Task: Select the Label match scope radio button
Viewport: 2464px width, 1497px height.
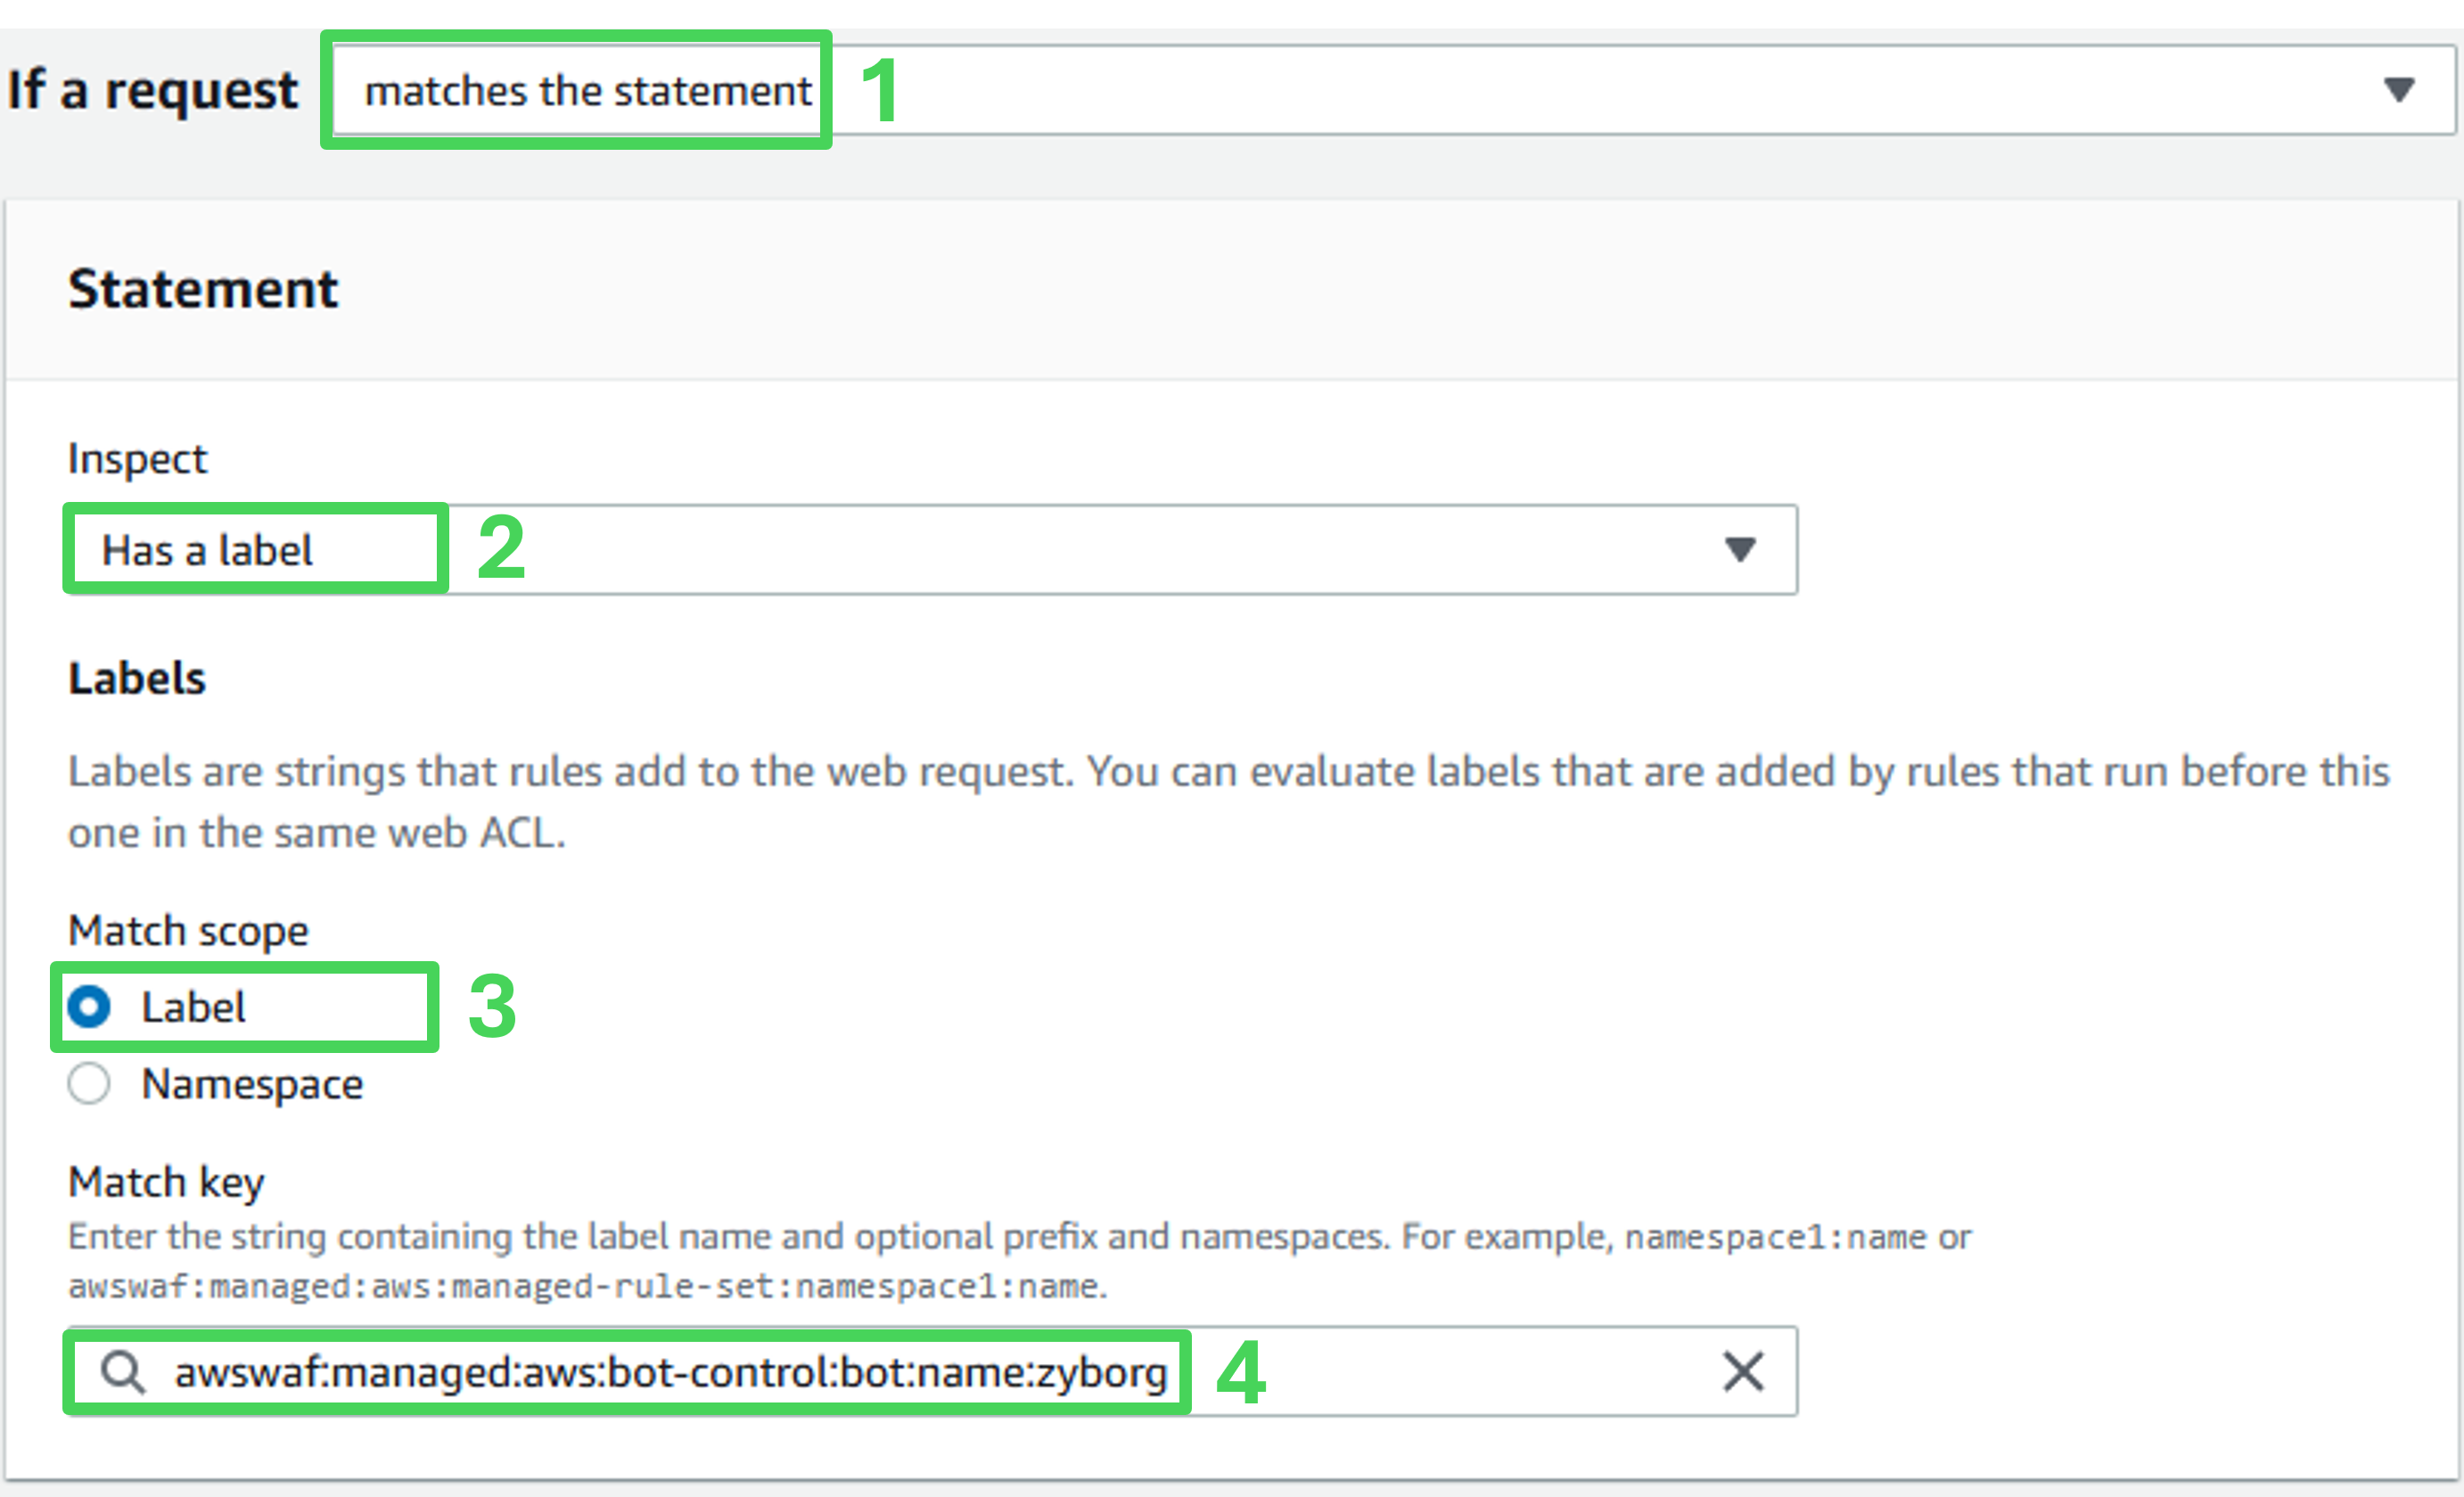Action: tap(89, 1006)
